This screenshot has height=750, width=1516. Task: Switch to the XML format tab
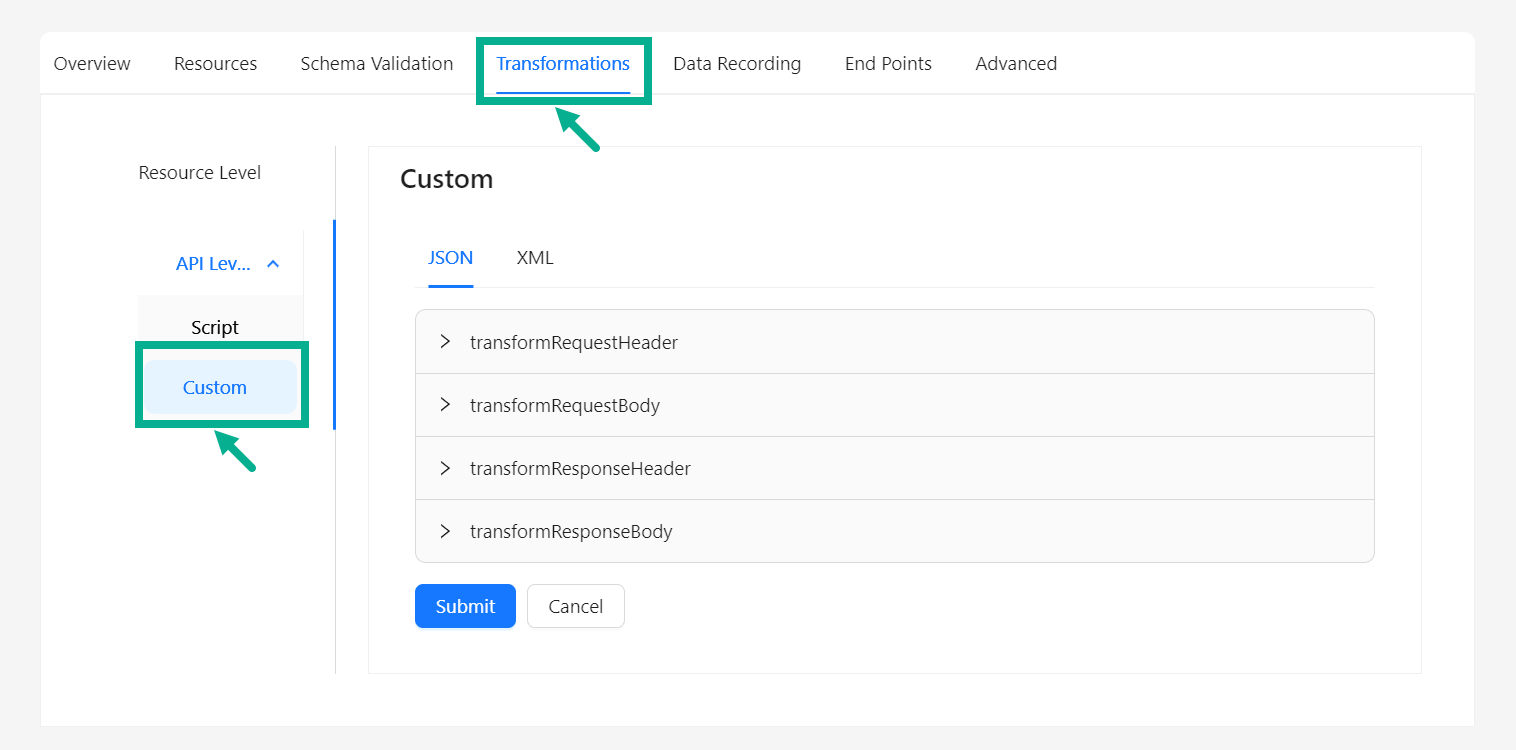click(535, 258)
